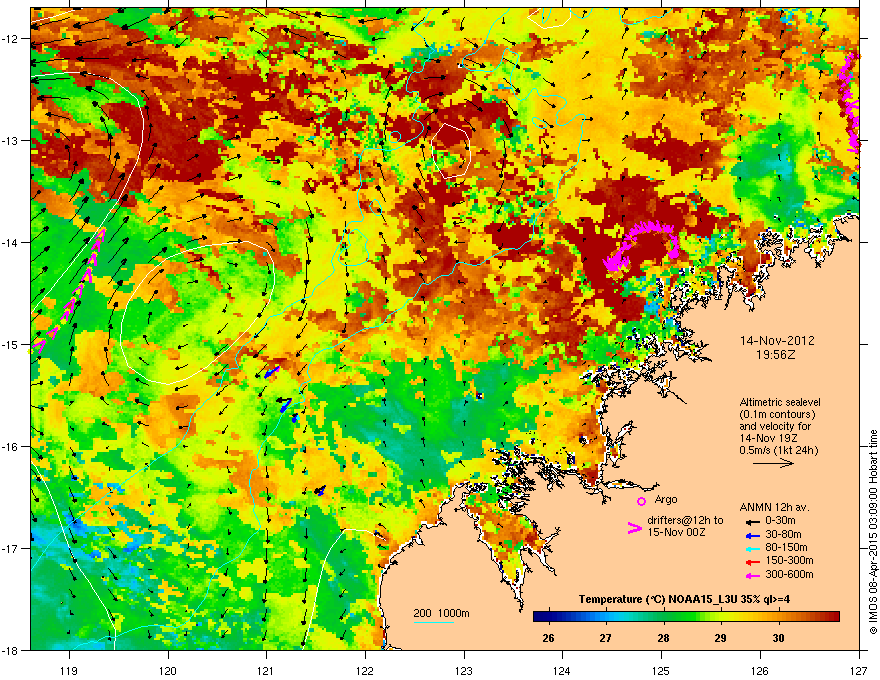The image size is (880, 680).
Task: Click the vertical IMOS Hobart time copyright text
Action: [x=873, y=532]
